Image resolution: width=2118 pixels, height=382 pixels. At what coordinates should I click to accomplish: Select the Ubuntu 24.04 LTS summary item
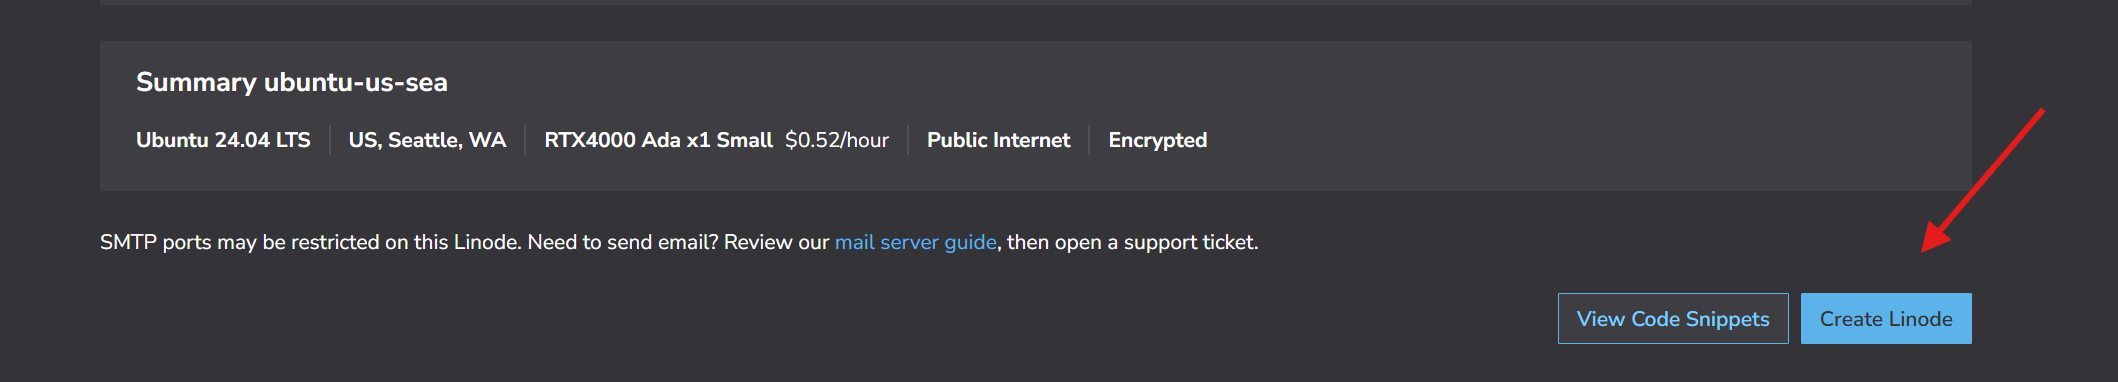[x=223, y=140]
